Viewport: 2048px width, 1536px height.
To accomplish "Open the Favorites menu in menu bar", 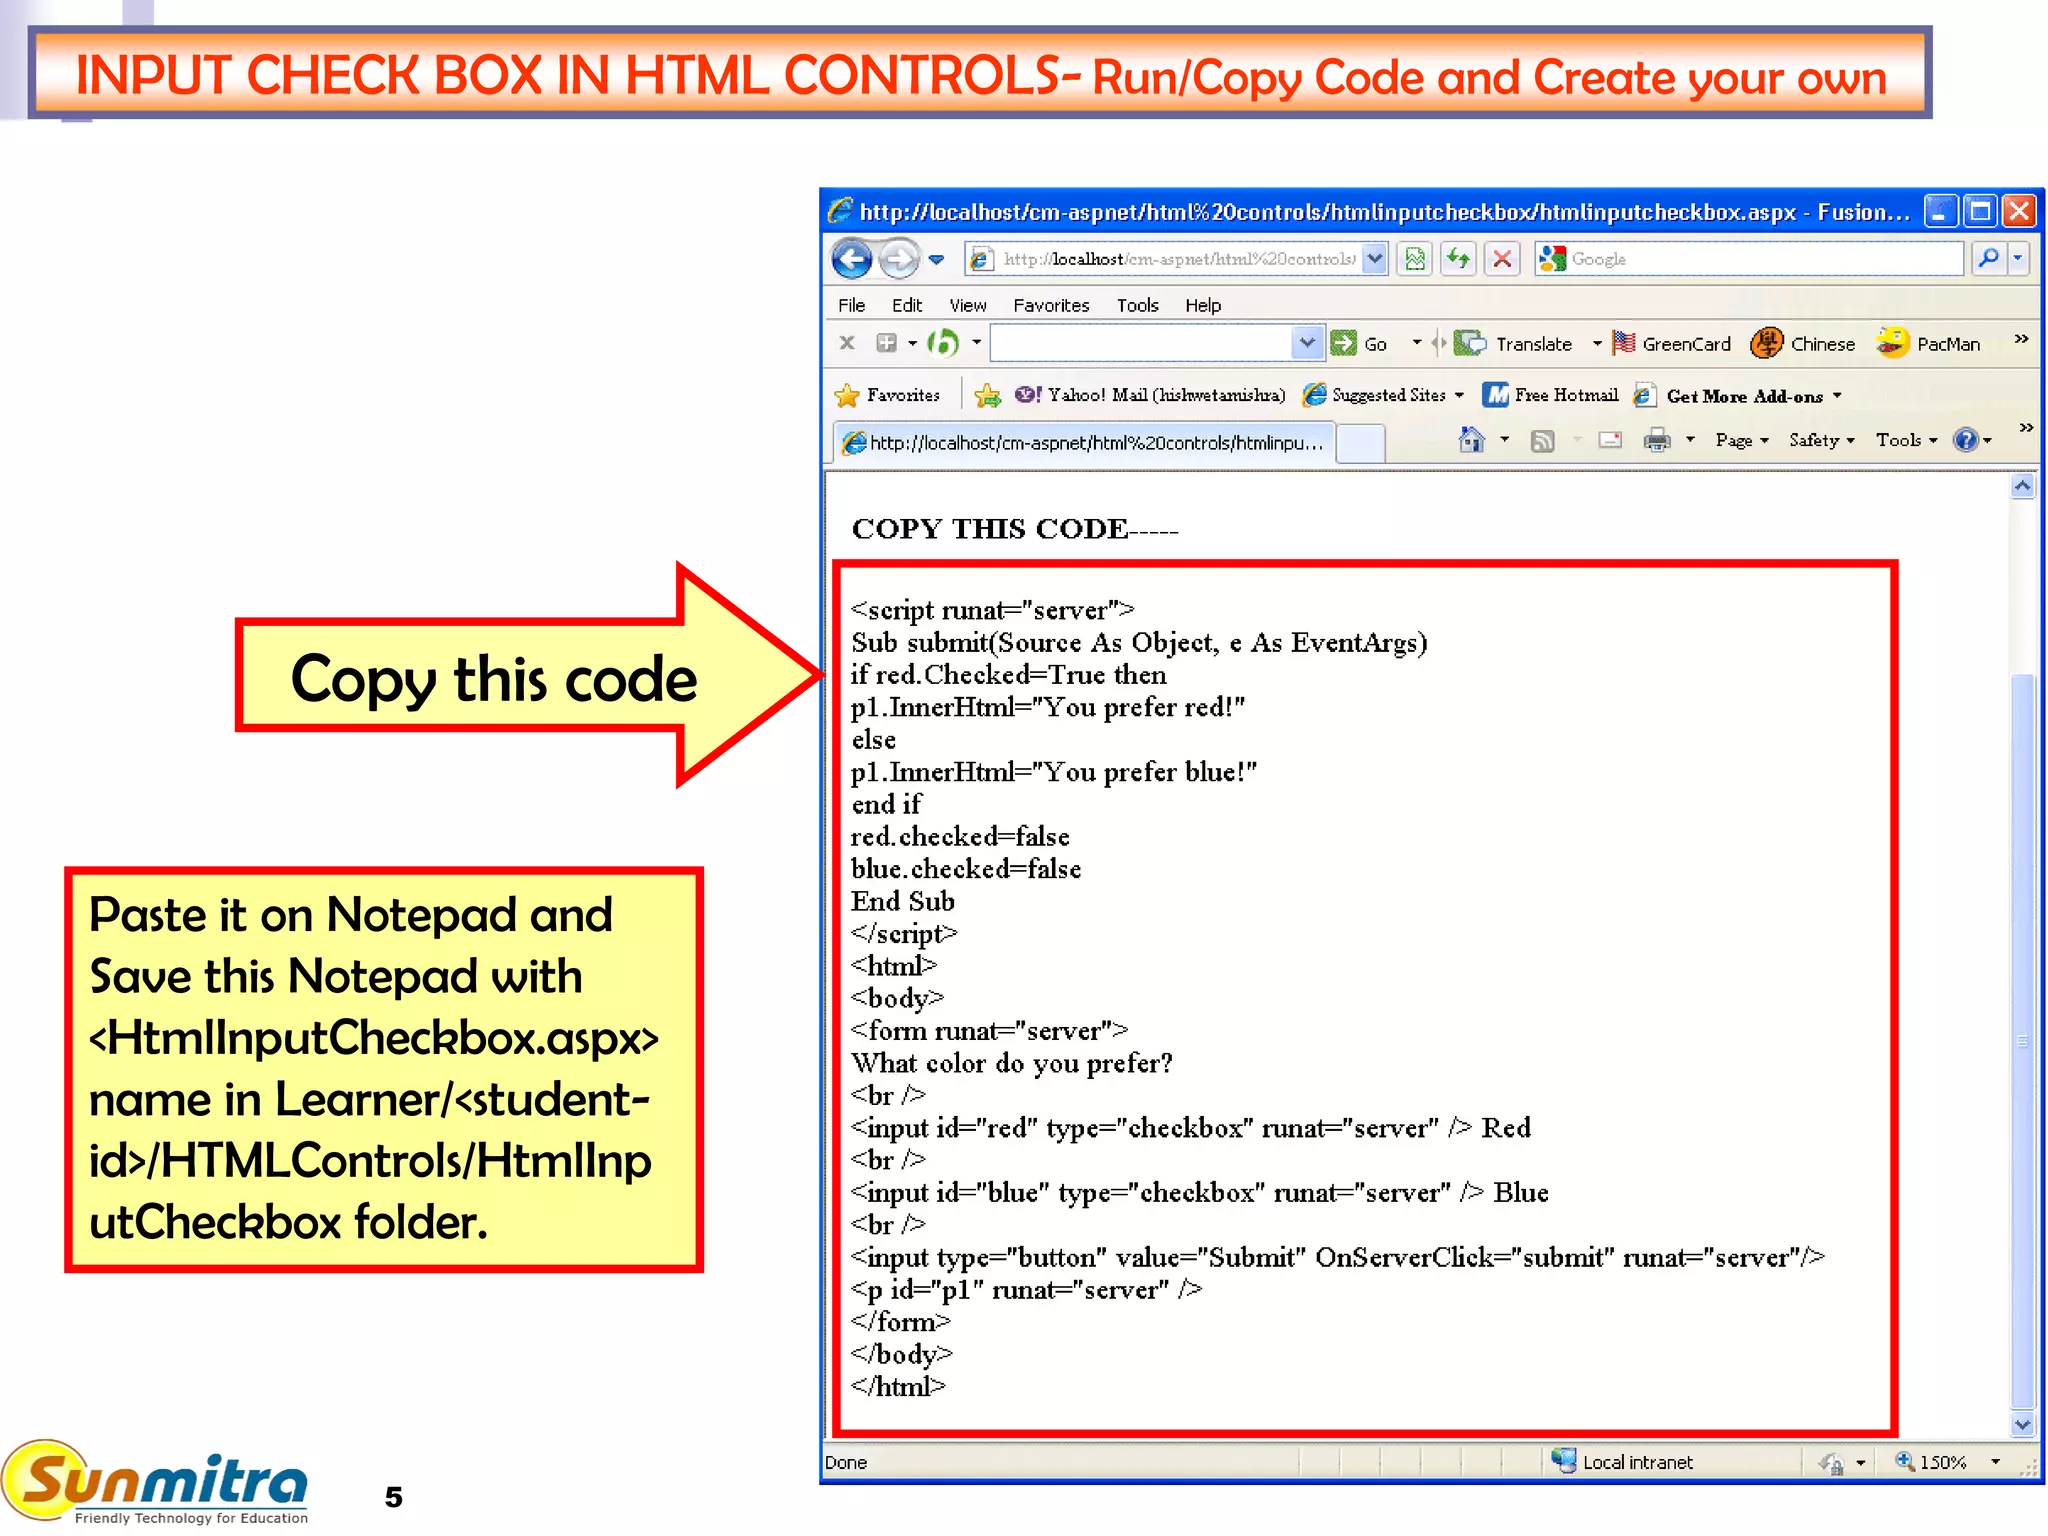I will point(1050,305).
